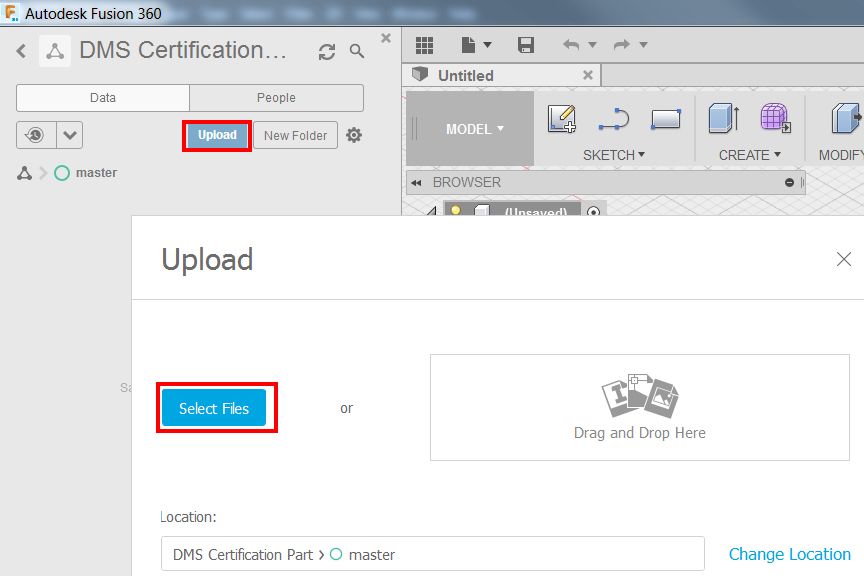
Task: Select the master branch breadcrumb
Action: (86, 173)
